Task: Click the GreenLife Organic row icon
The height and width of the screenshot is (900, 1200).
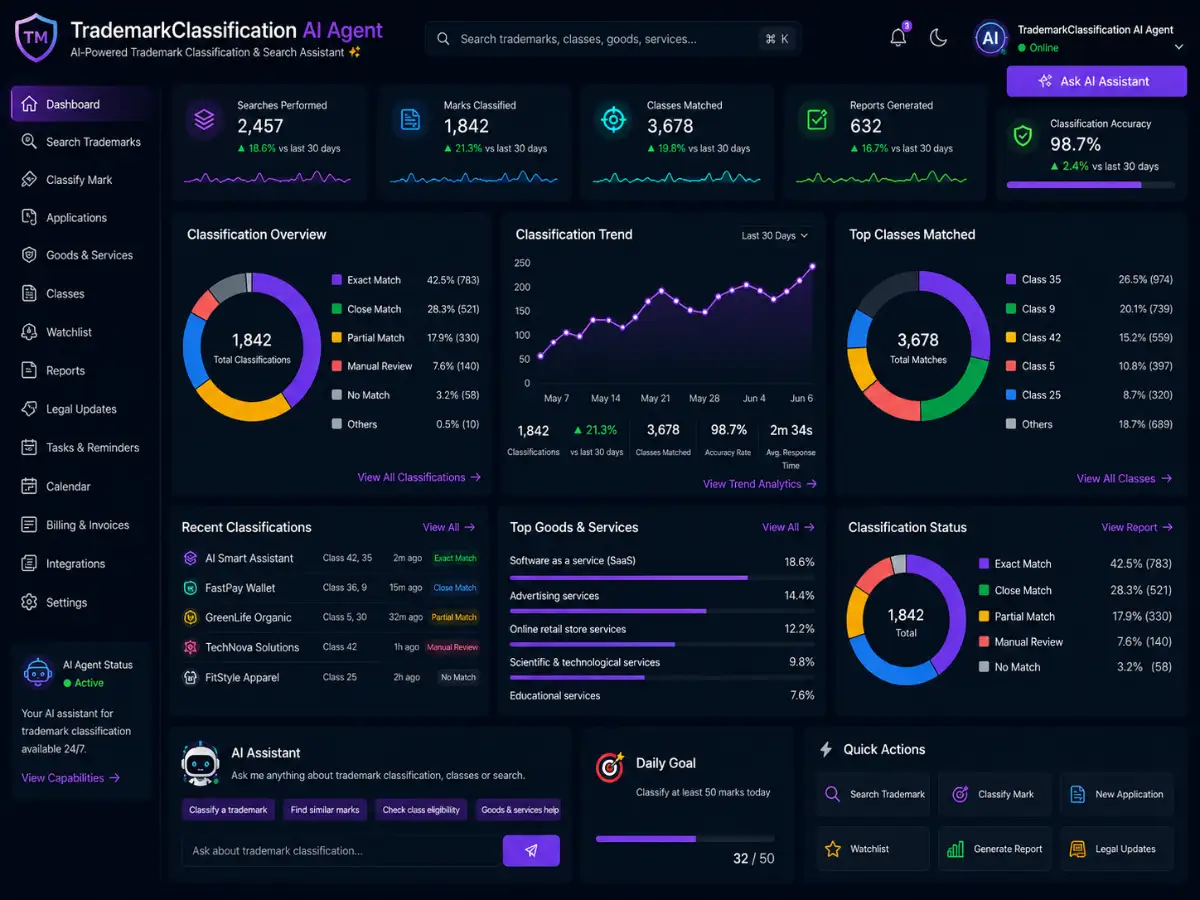Action: (x=190, y=617)
